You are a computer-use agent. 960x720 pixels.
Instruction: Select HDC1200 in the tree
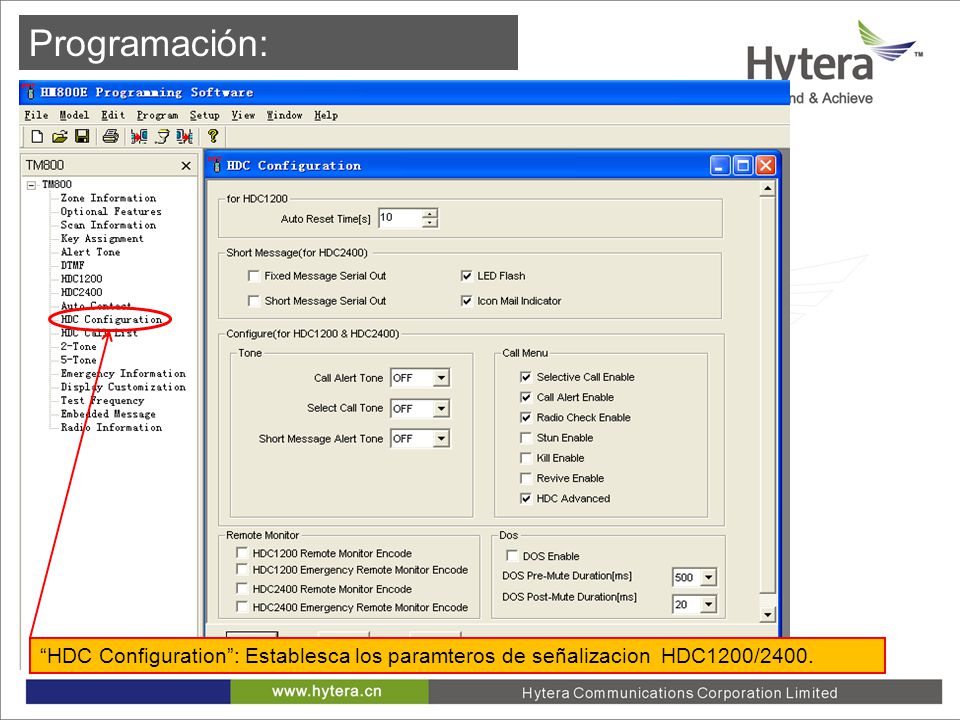(81, 279)
